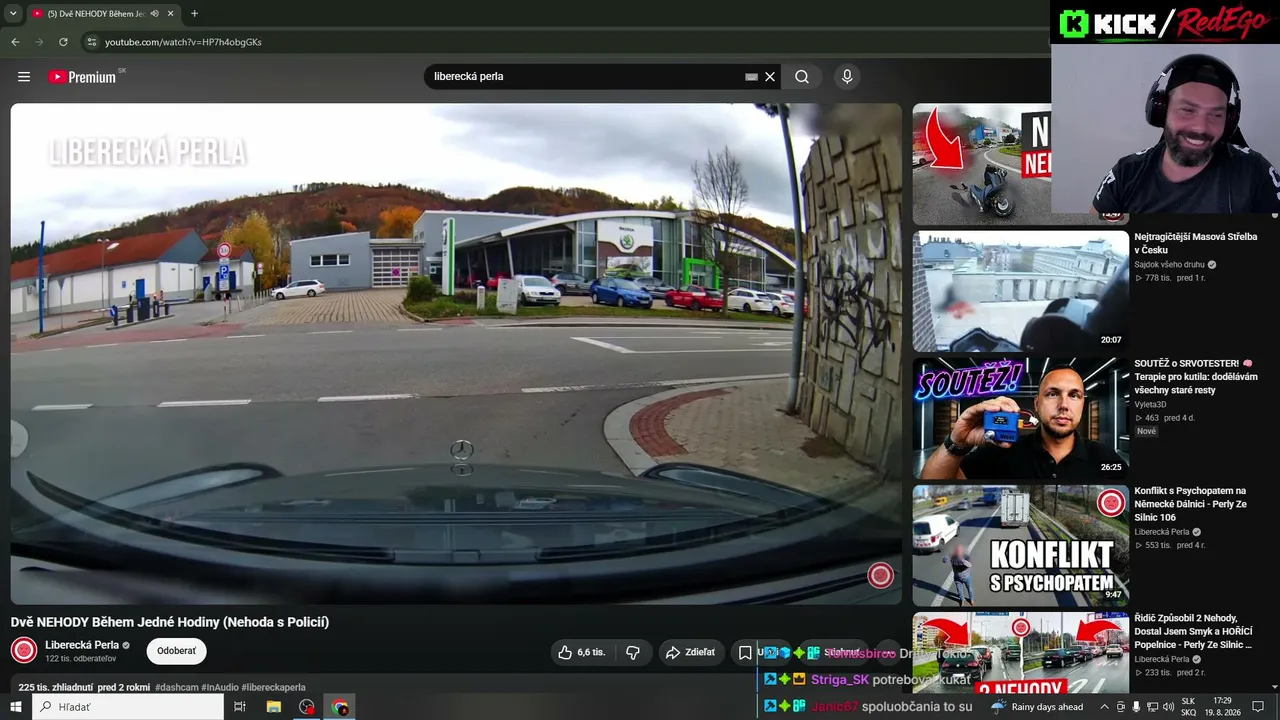The height and width of the screenshot is (720, 1280).
Task: Start voice search with microphone
Action: (847, 77)
